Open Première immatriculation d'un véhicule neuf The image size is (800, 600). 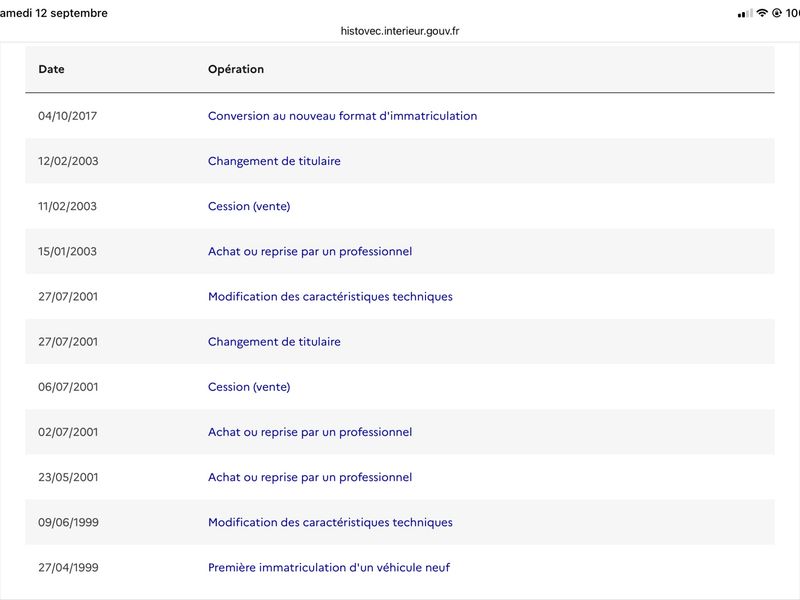click(x=329, y=567)
